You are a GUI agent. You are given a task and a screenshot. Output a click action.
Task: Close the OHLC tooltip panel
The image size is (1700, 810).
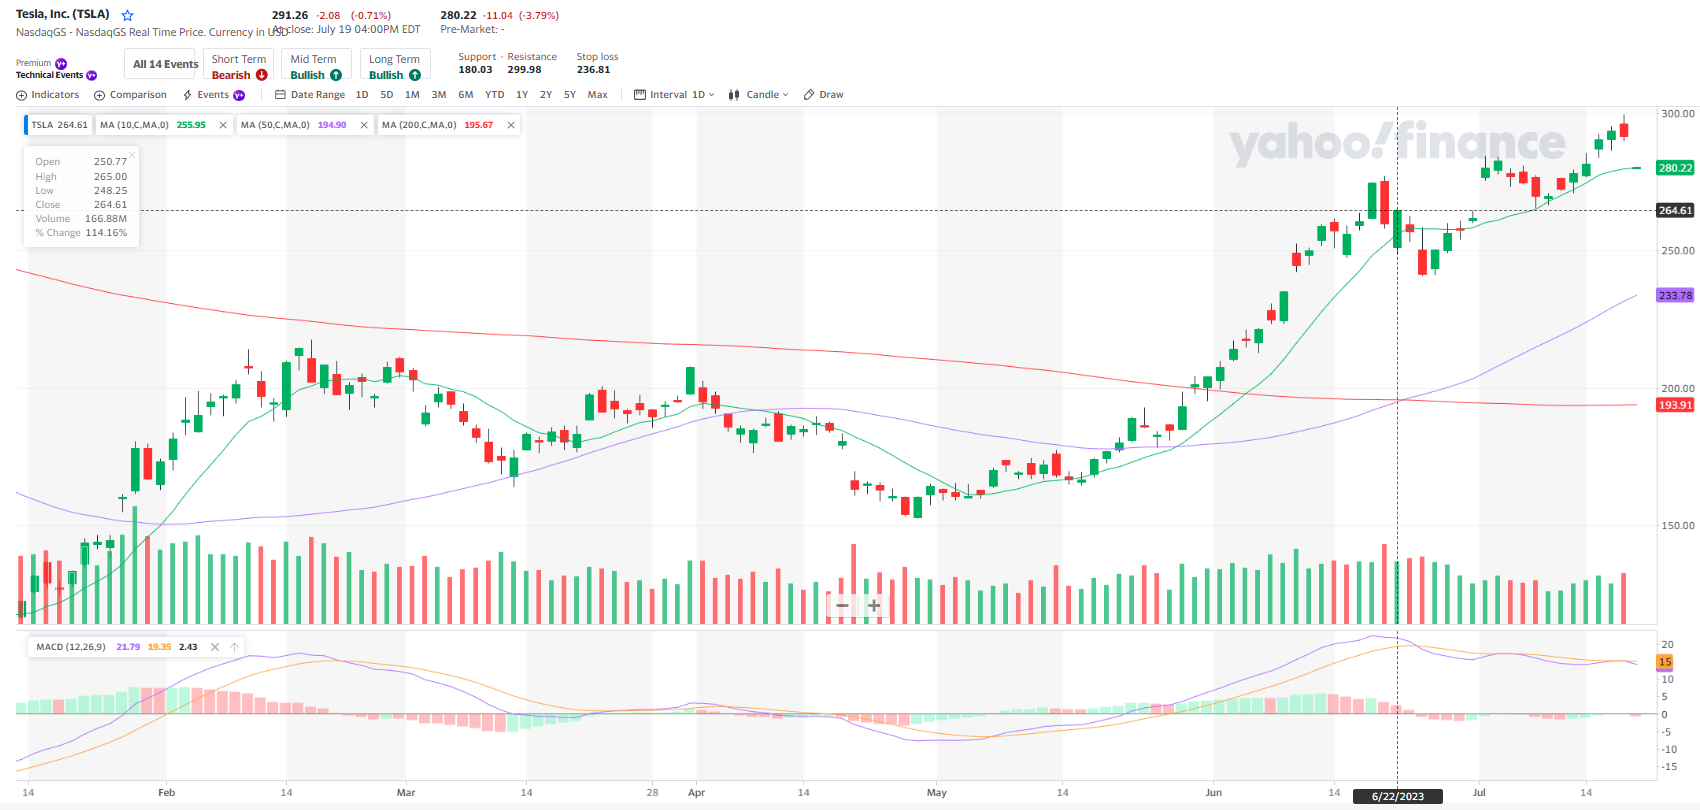pyautogui.click(x=132, y=154)
